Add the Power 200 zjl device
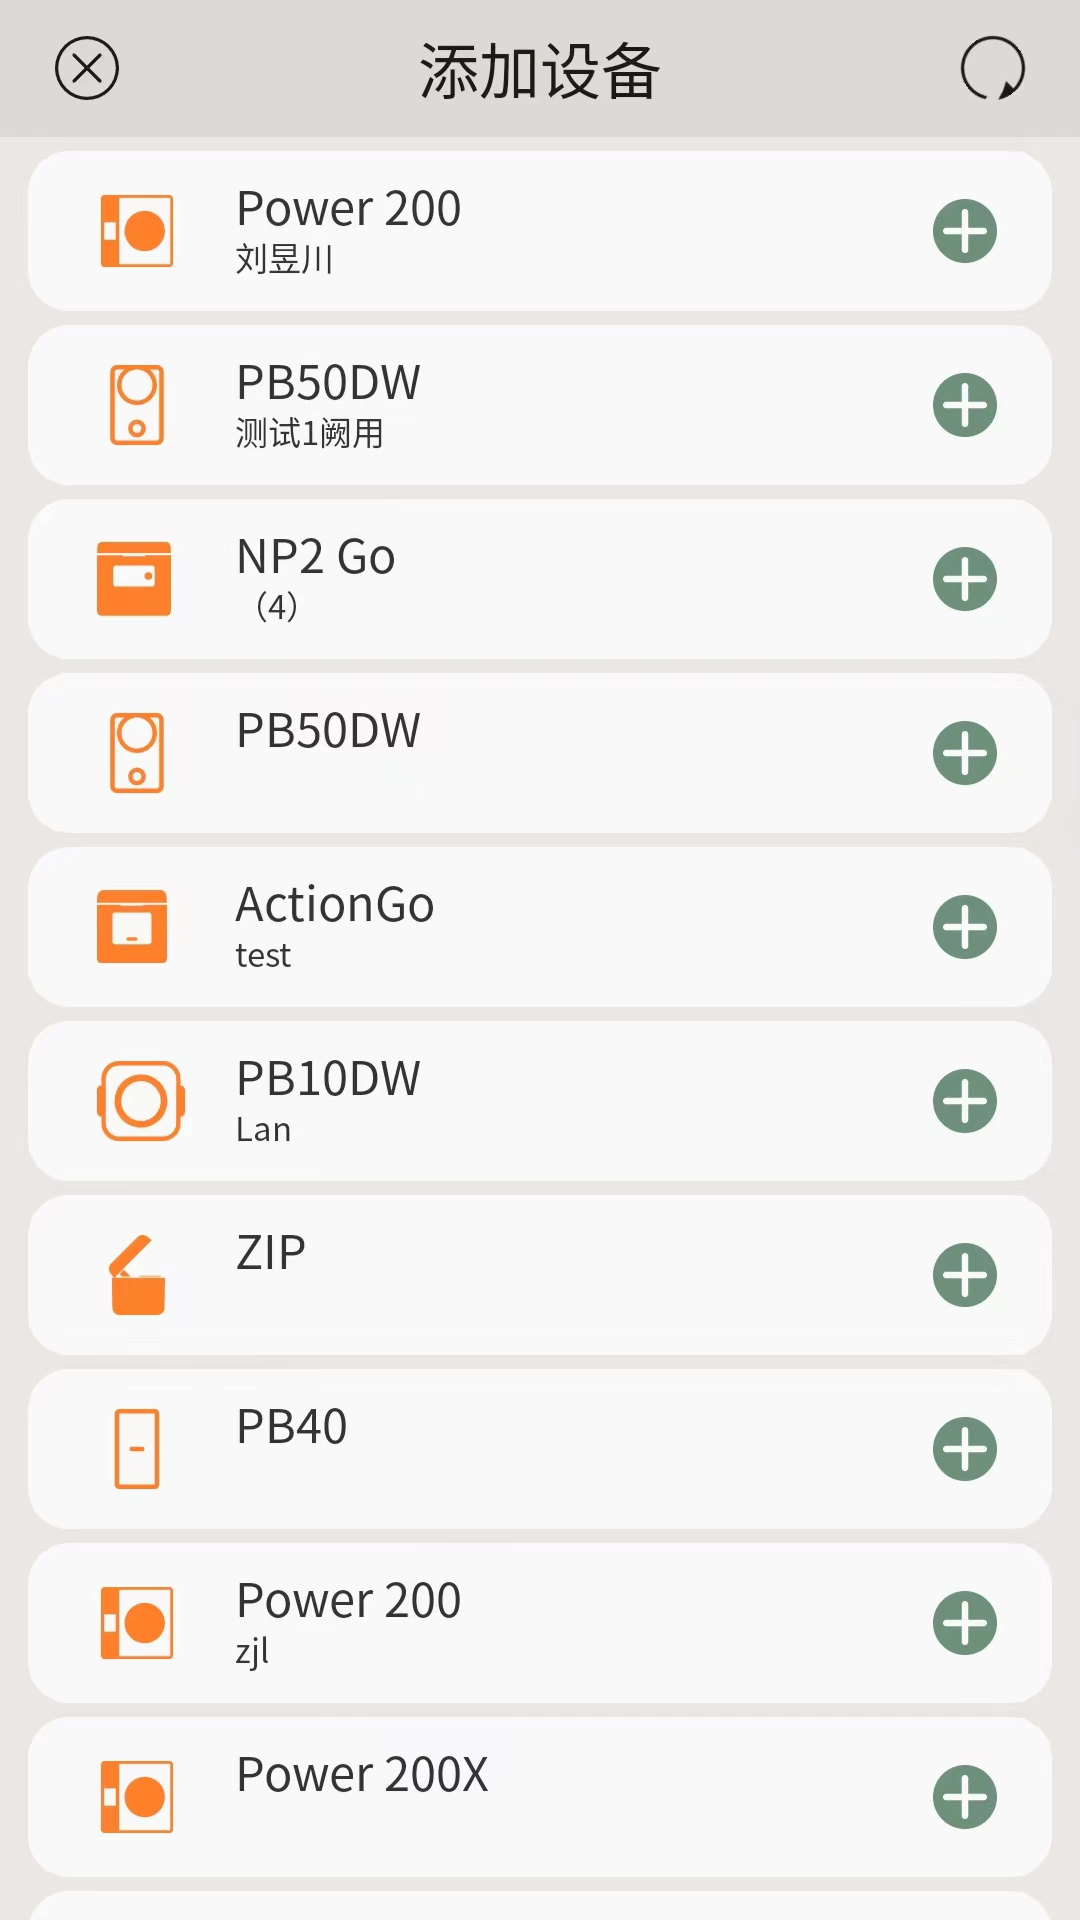The image size is (1080, 1920). pos(964,1623)
